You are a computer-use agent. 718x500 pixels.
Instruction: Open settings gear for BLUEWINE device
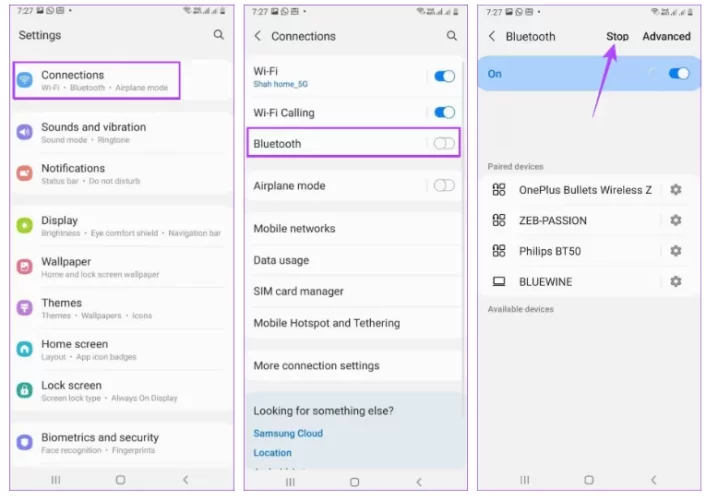(x=676, y=282)
